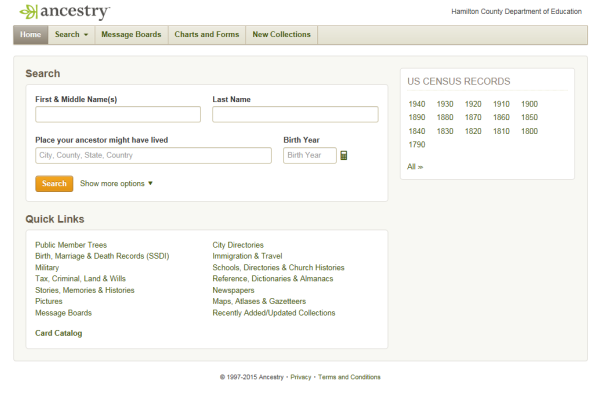Open the 1840 census records
The image size is (600, 400).
pyautogui.click(x=417, y=131)
